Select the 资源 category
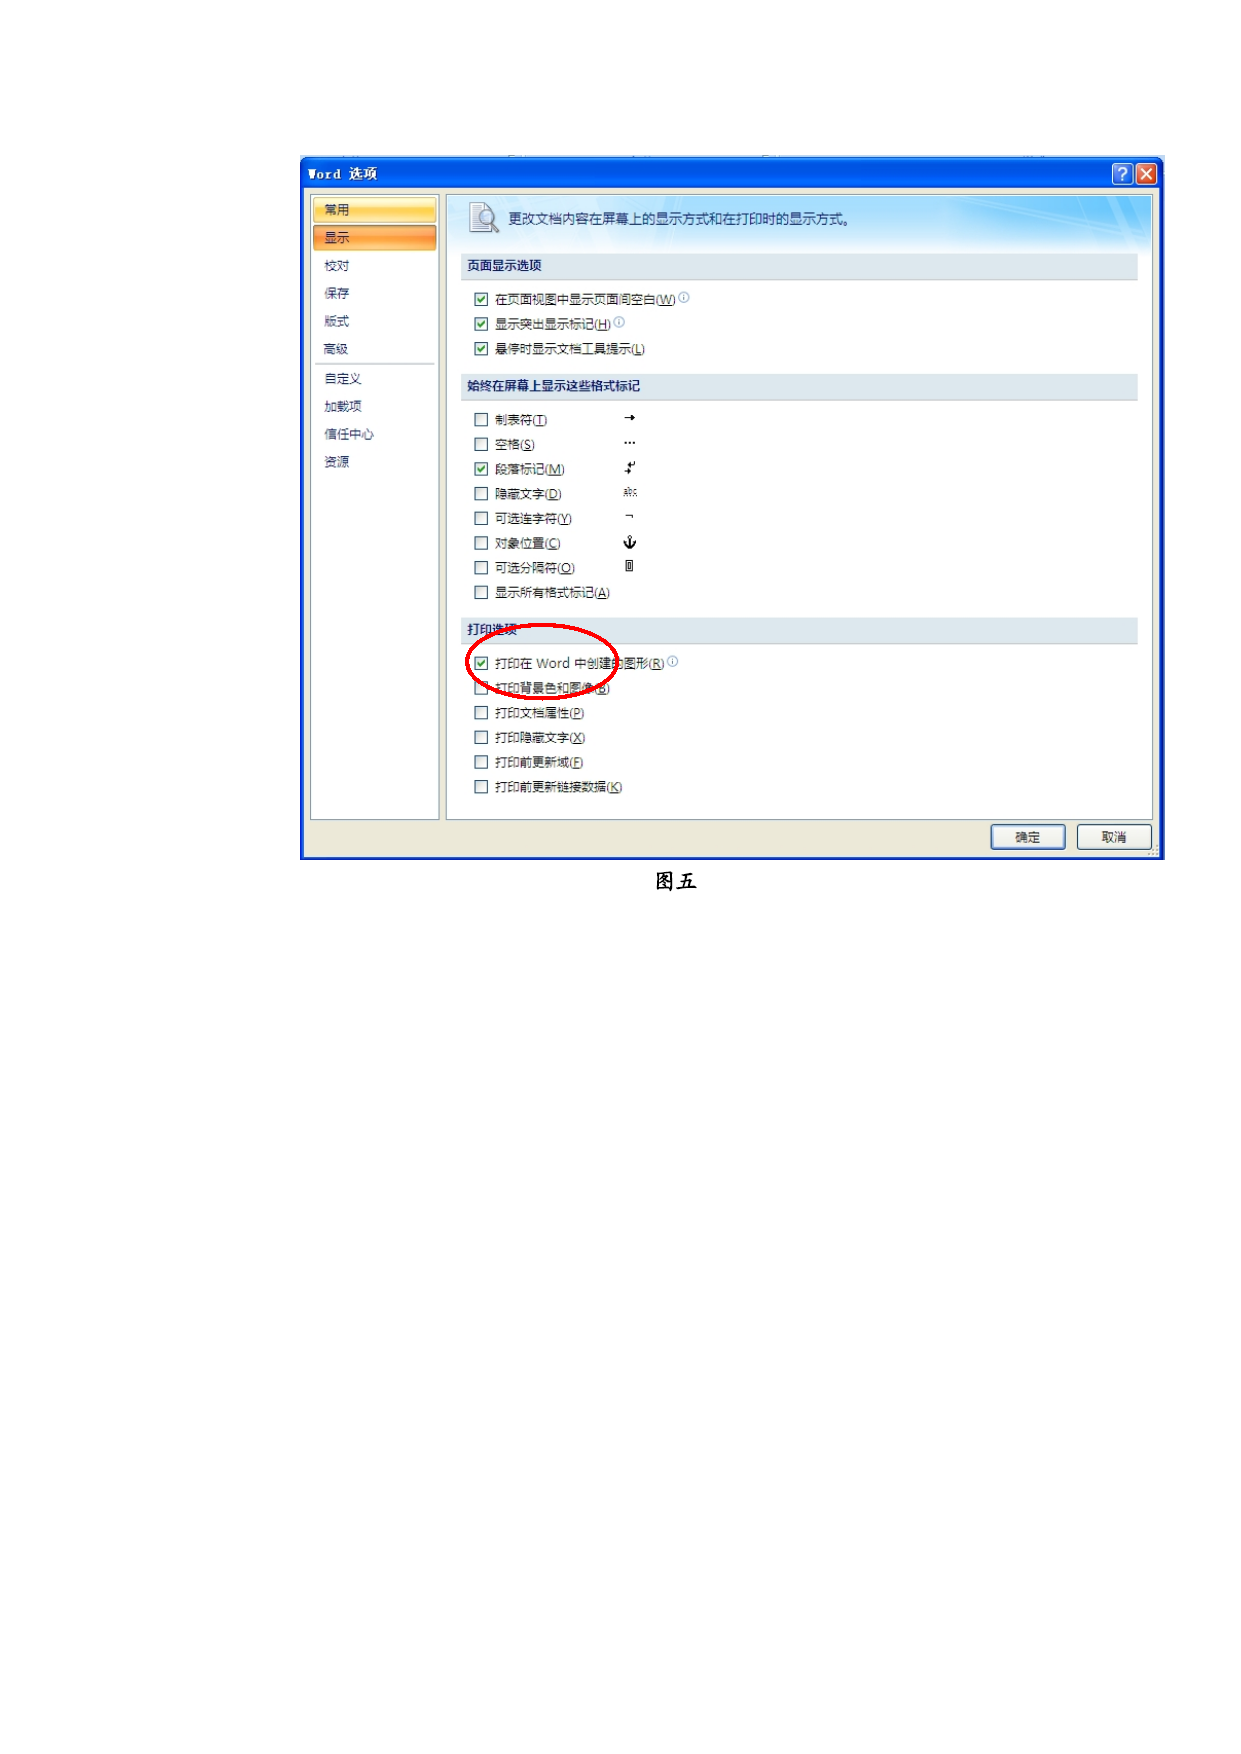The width and height of the screenshot is (1241, 1754). tap(337, 463)
